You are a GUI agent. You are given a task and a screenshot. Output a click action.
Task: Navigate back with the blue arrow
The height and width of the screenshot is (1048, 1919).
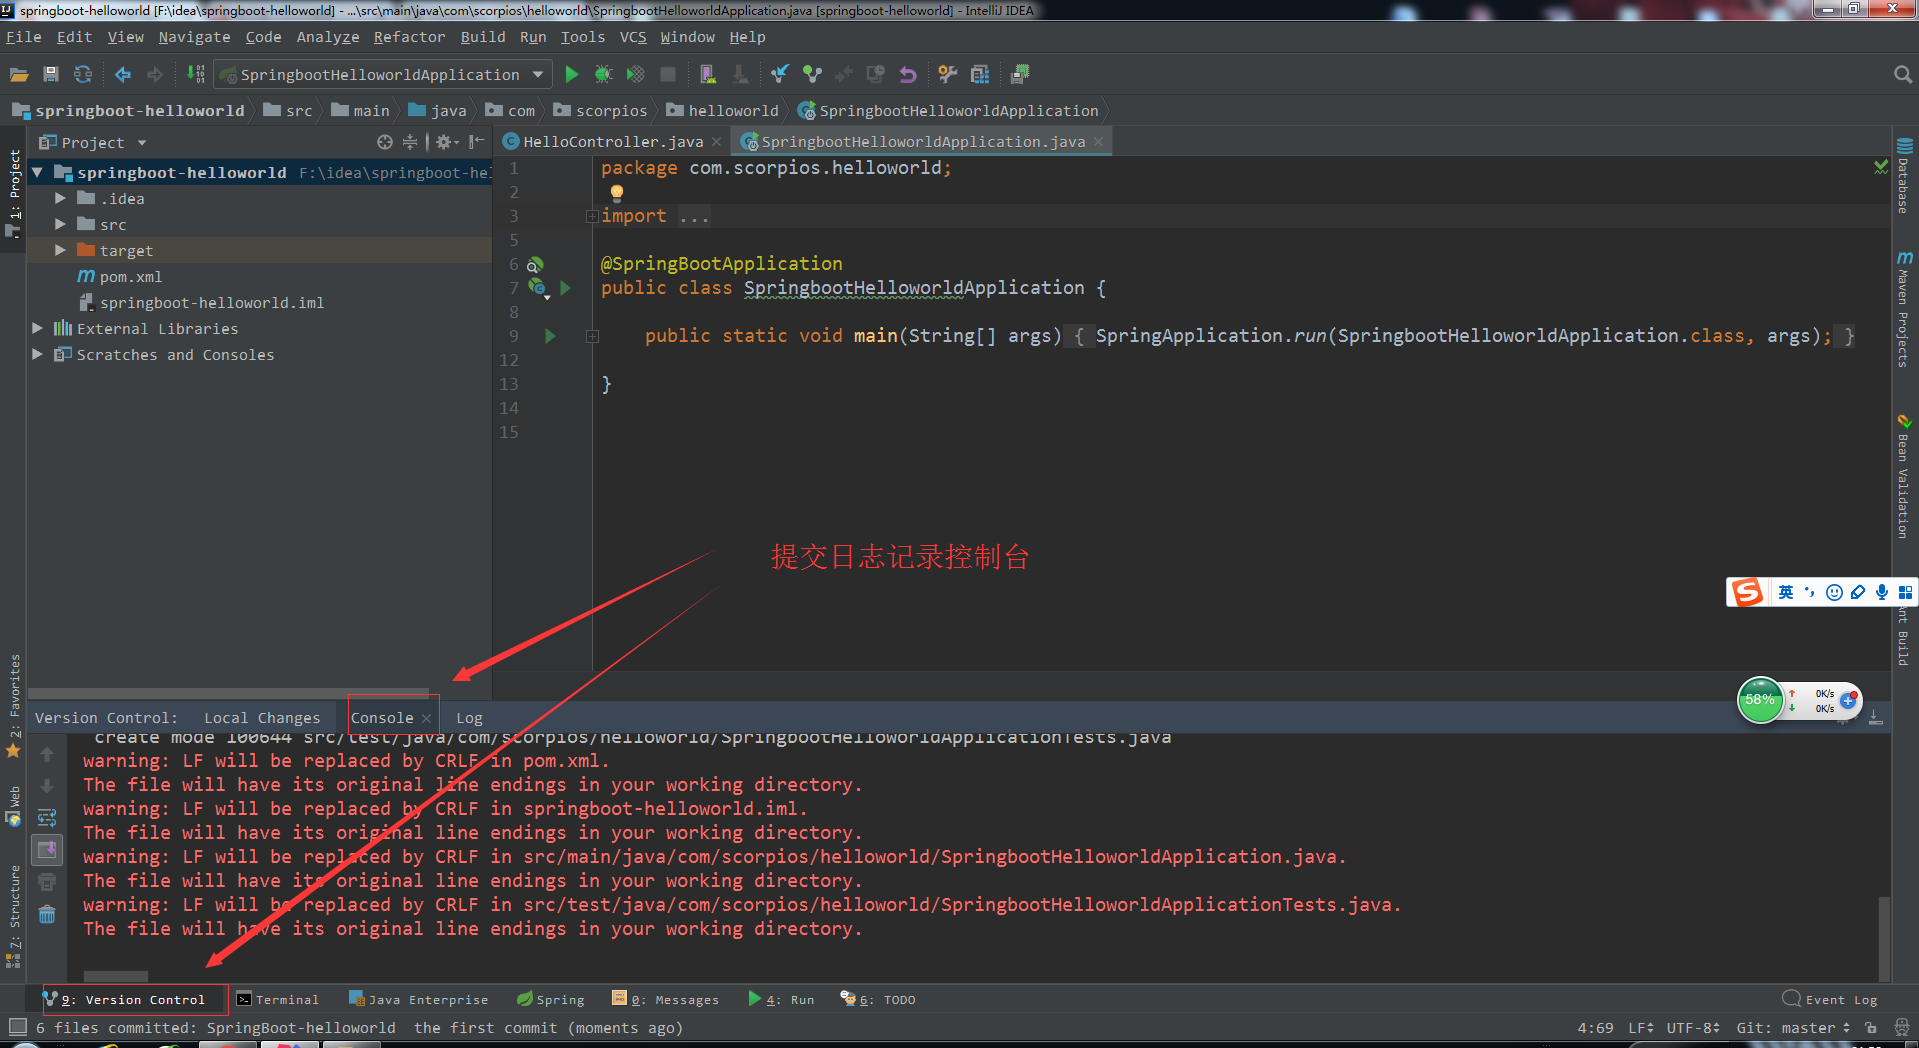123,74
